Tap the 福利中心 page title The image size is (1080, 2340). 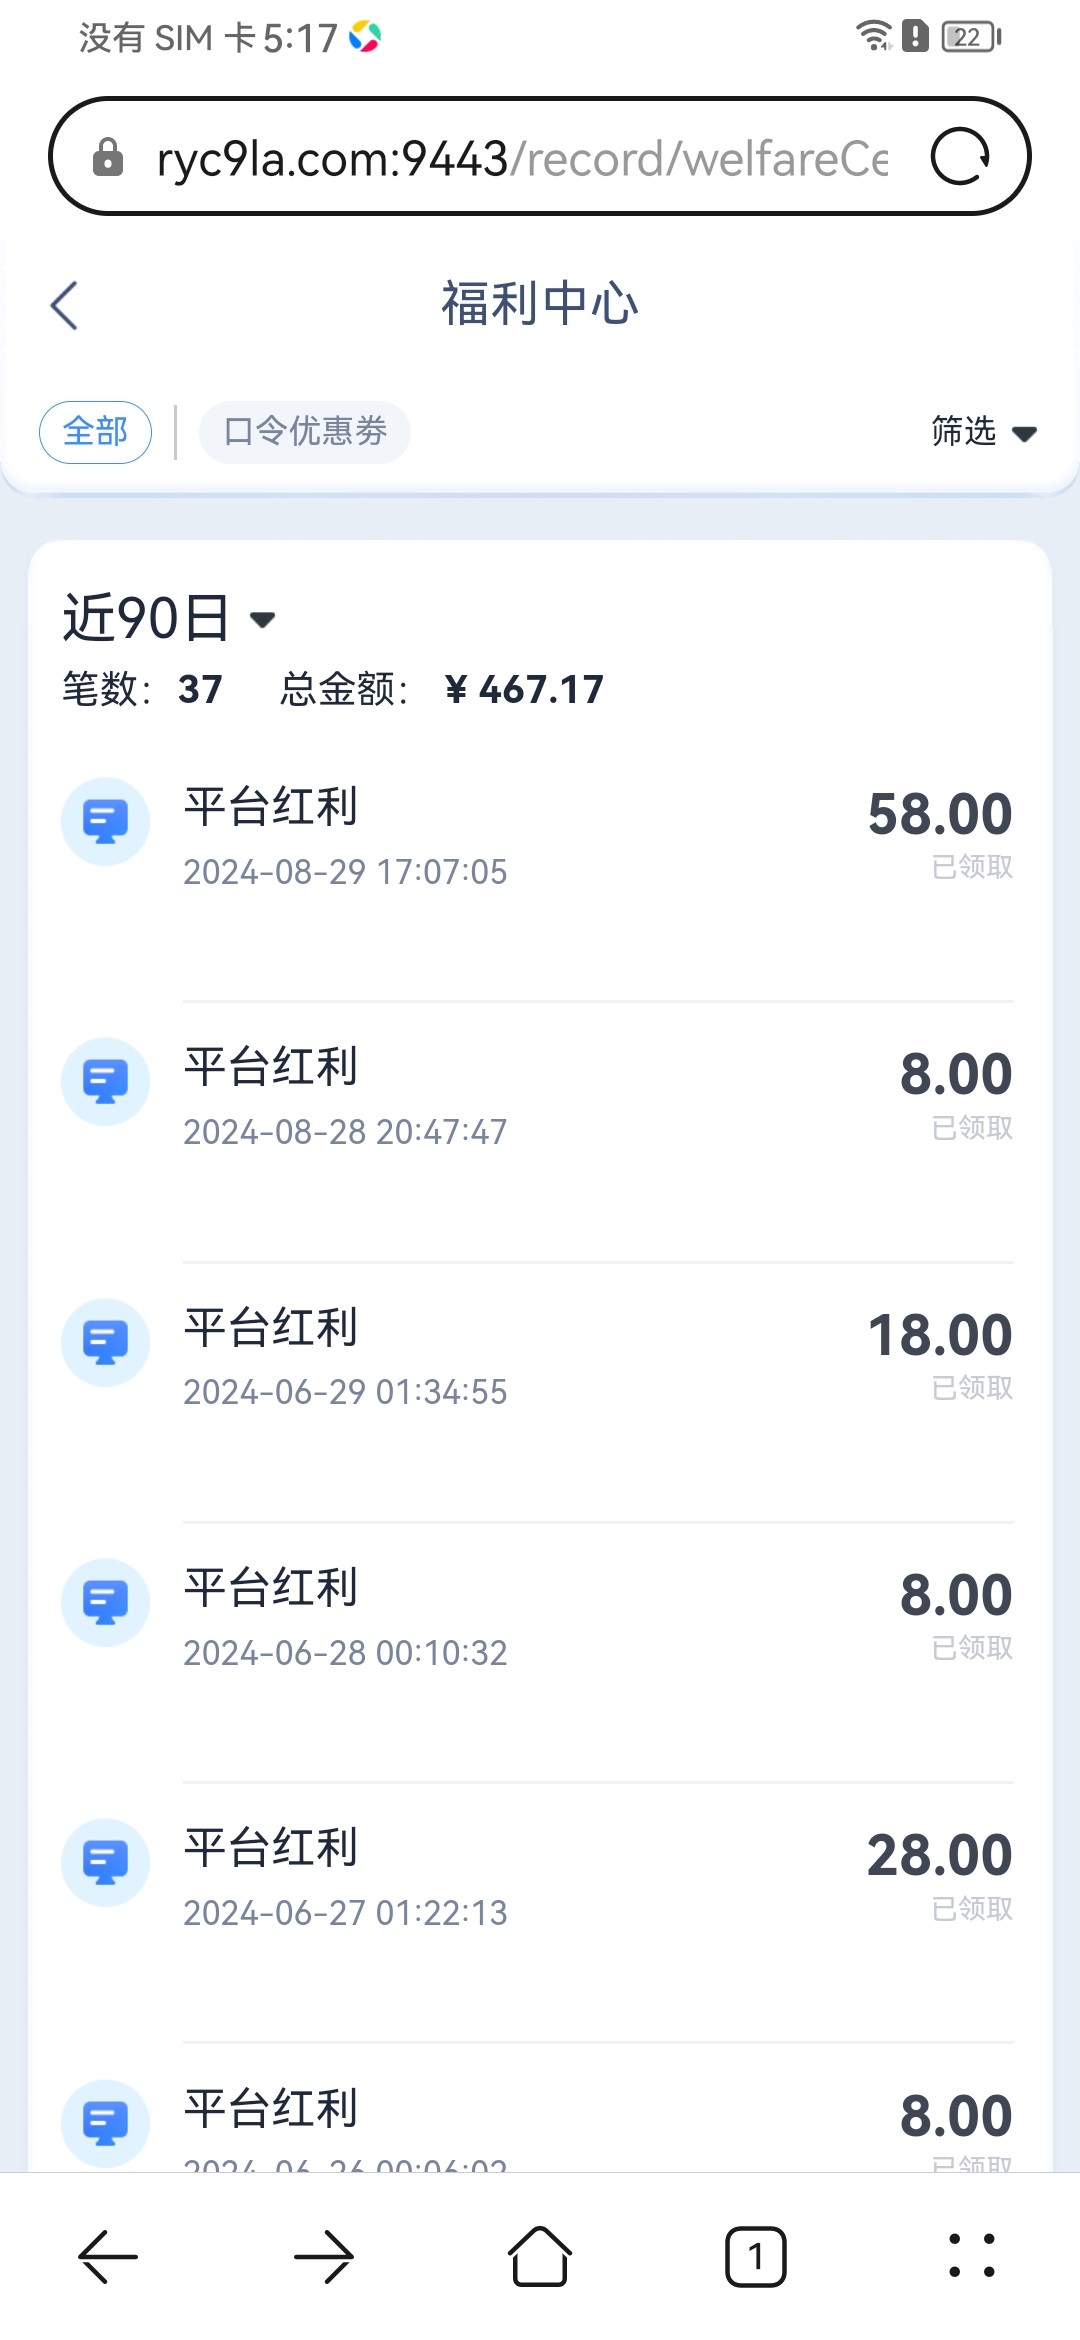[x=540, y=304]
